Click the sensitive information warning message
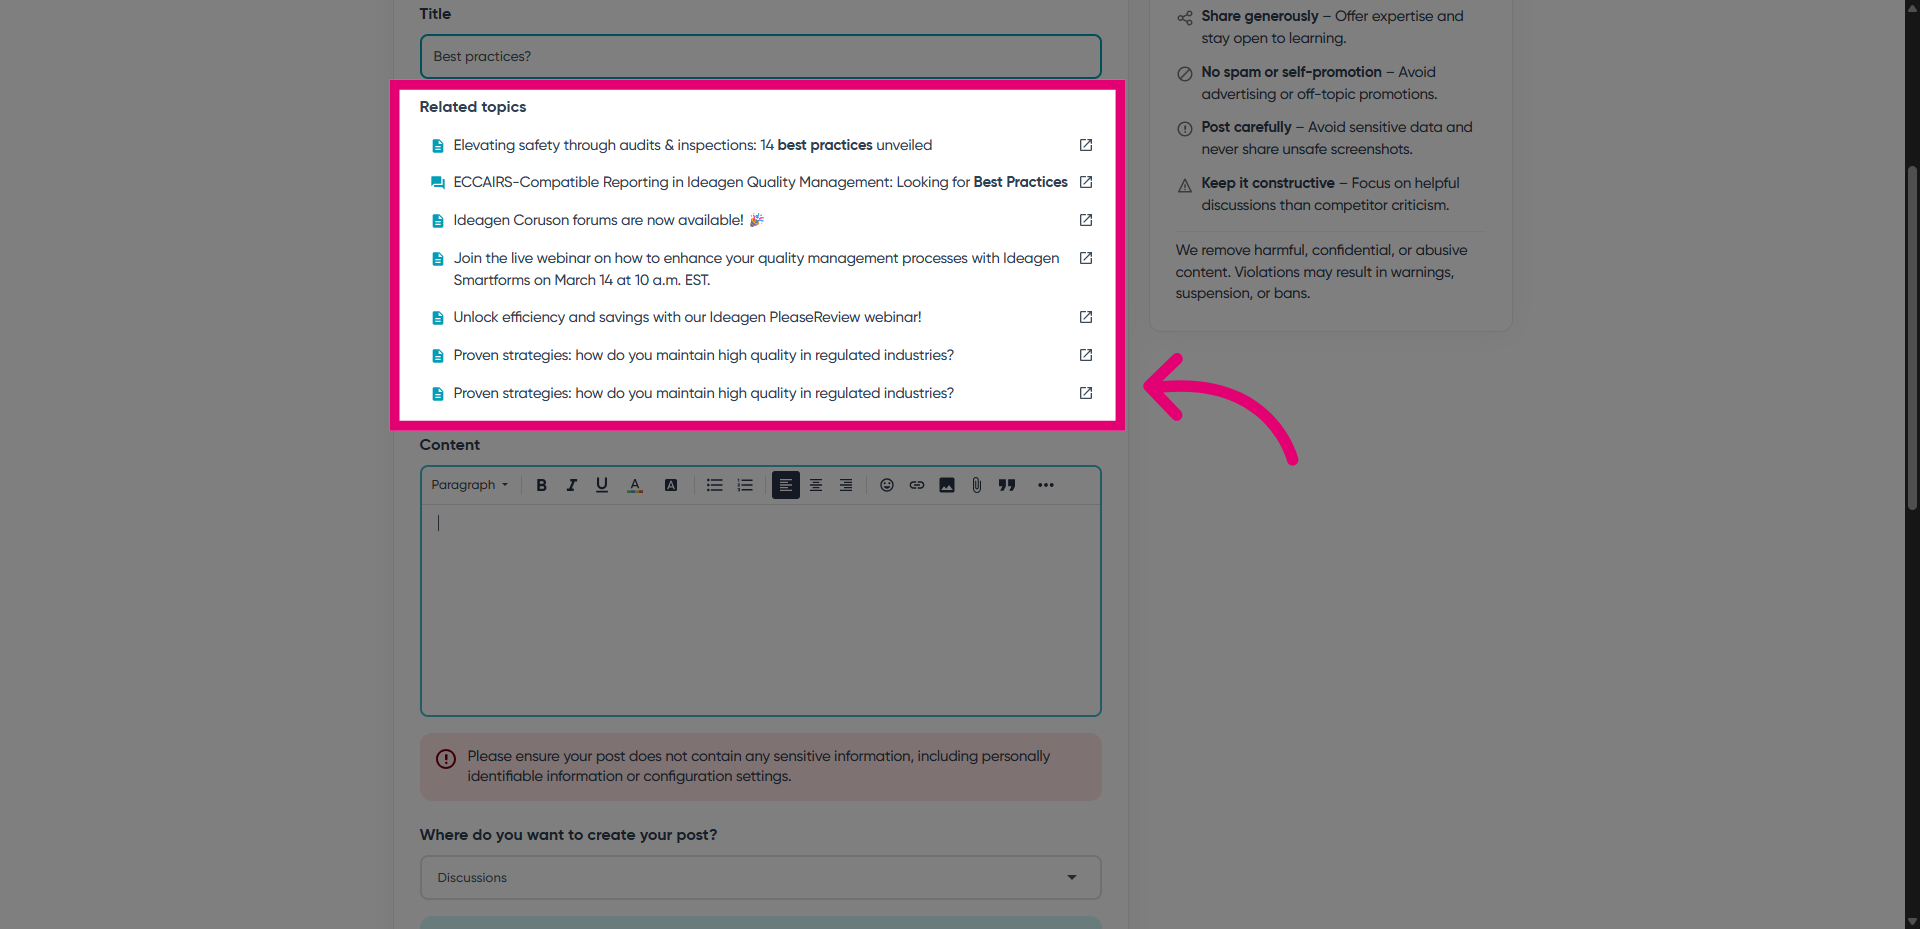The height and width of the screenshot is (929, 1920). (761, 767)
